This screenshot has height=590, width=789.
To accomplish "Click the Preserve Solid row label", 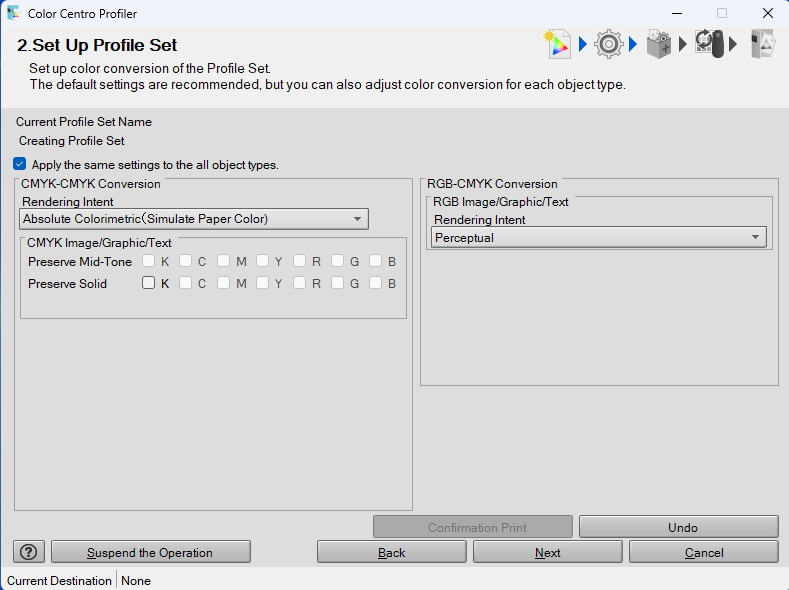I will point(67,284).
